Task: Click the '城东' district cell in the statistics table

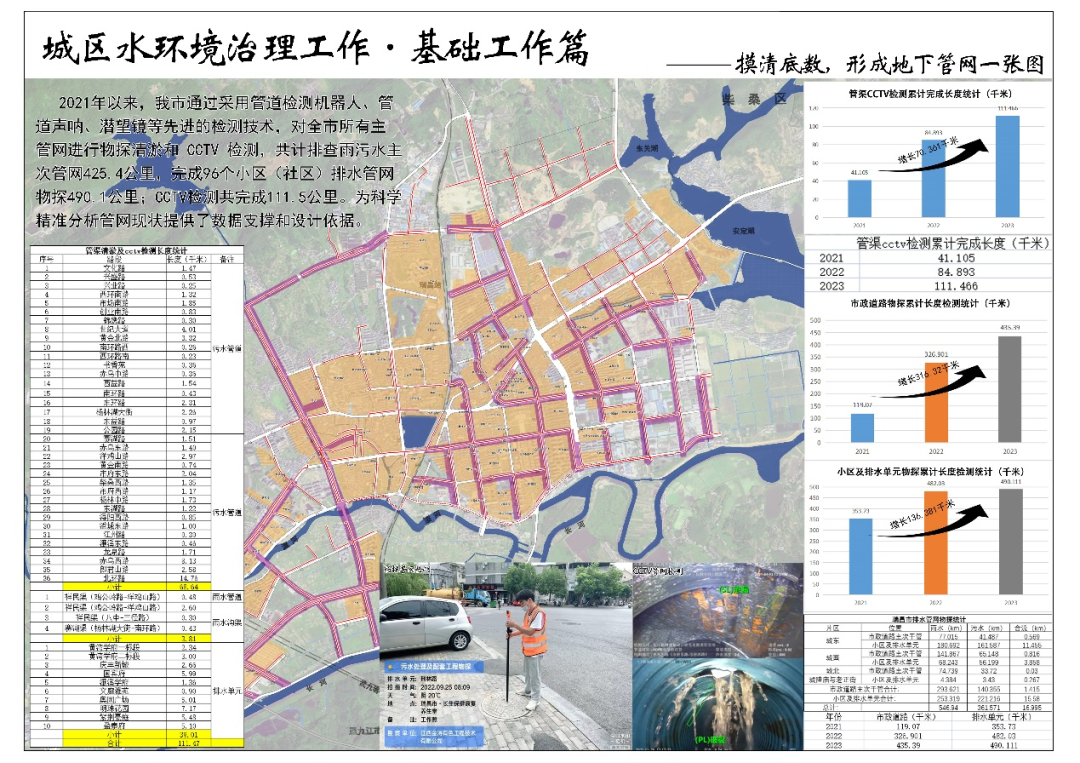Action: click(832, 640)
